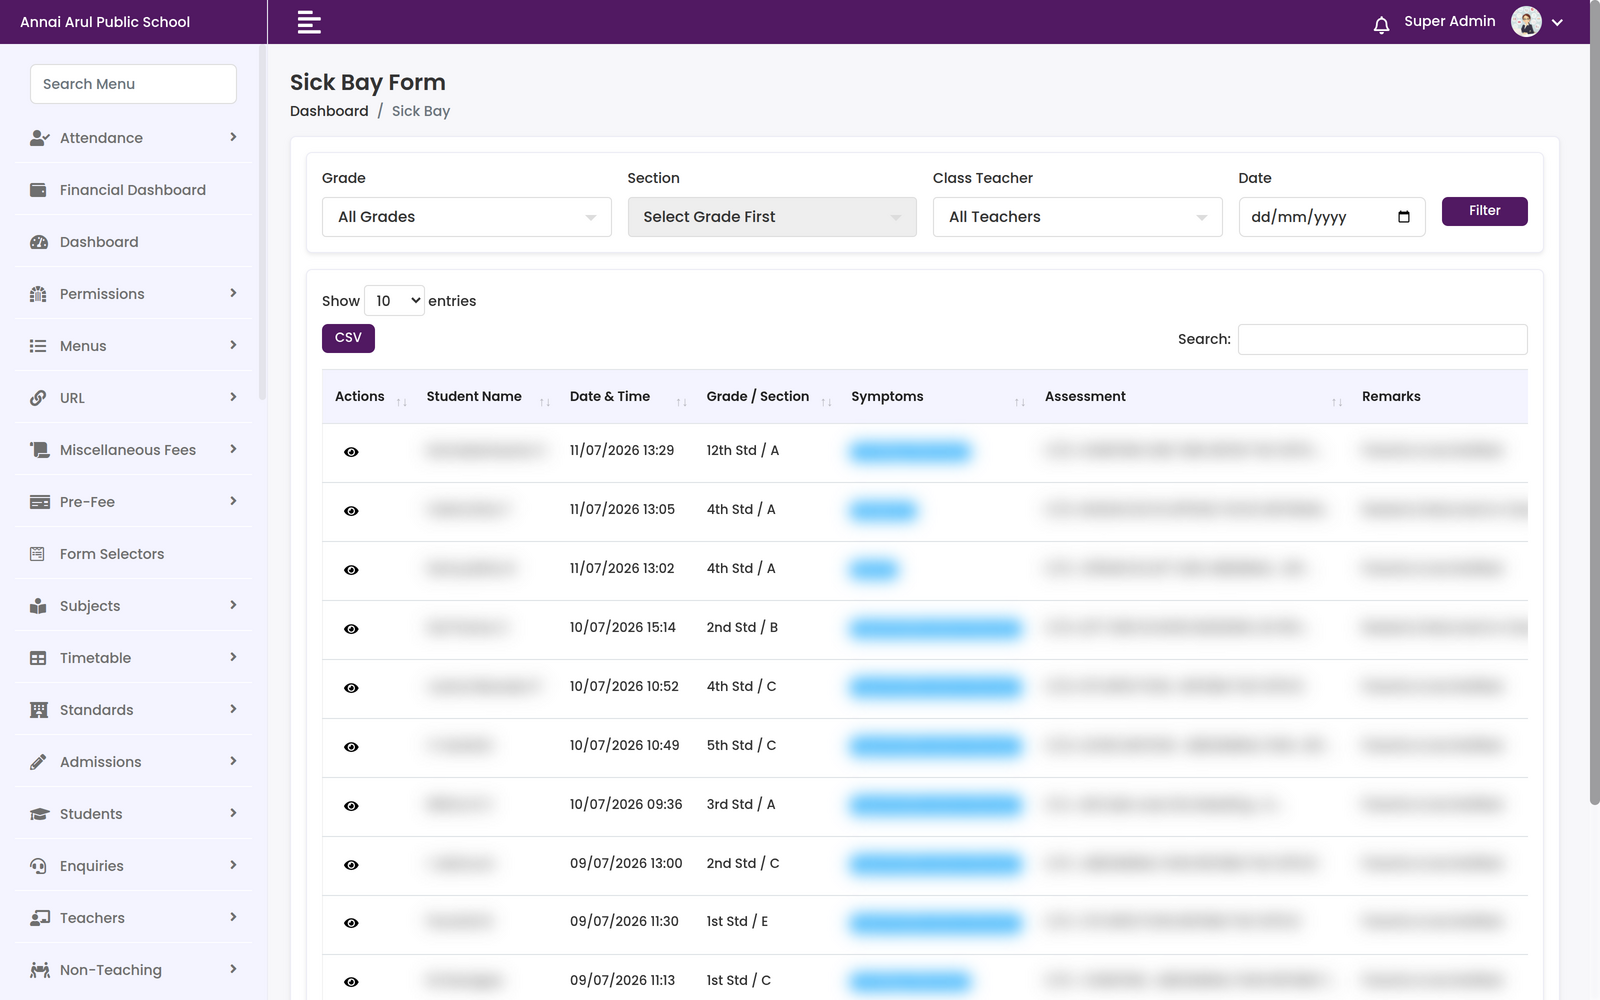
Task: Click the Super Admin avatar picture
Action: (1526, 21)
